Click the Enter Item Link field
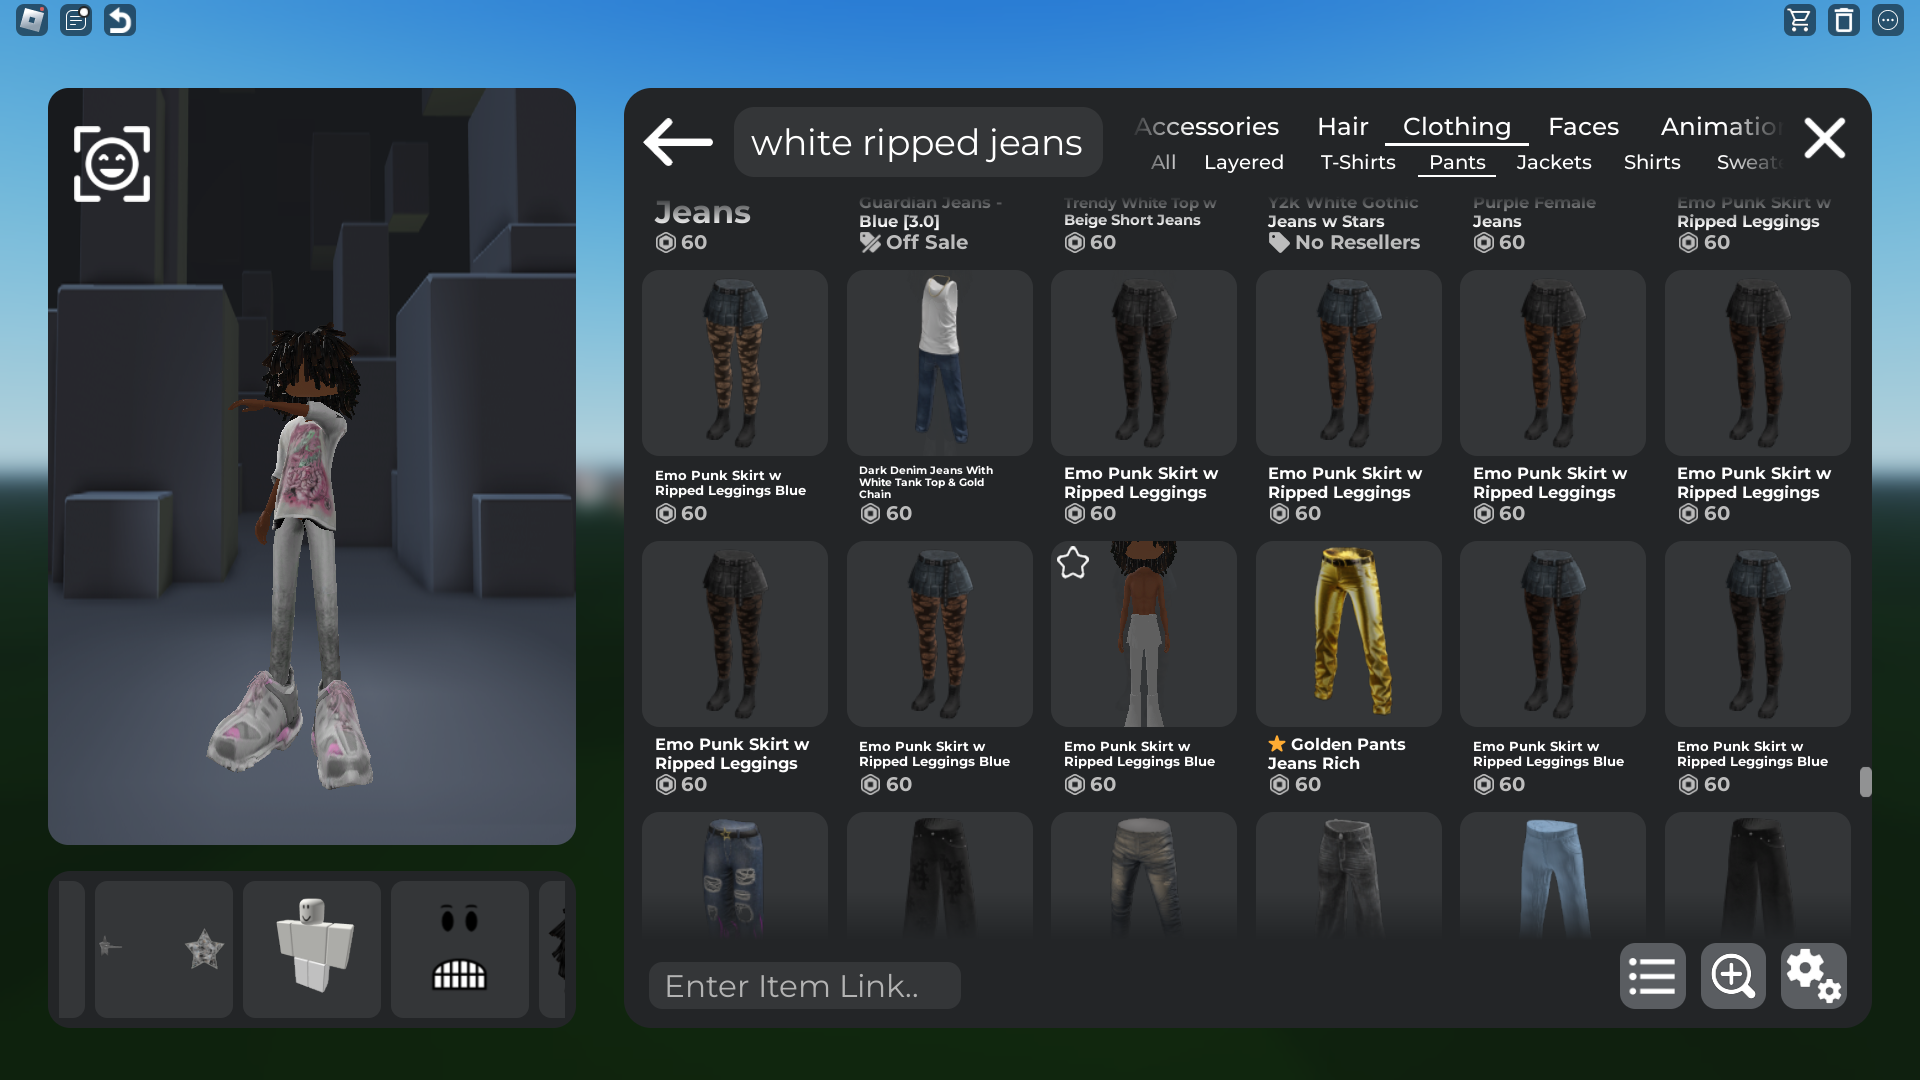This screenshot has width=1920, height=1080. [804, 986]
